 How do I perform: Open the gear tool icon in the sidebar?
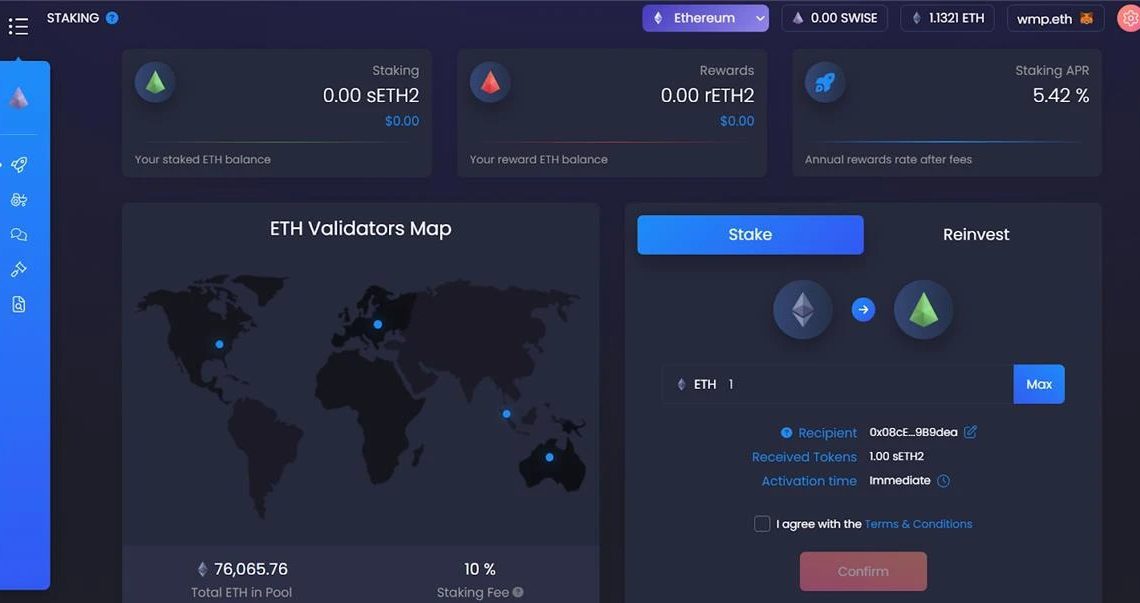pyautogui.click(x=19, y=199)
